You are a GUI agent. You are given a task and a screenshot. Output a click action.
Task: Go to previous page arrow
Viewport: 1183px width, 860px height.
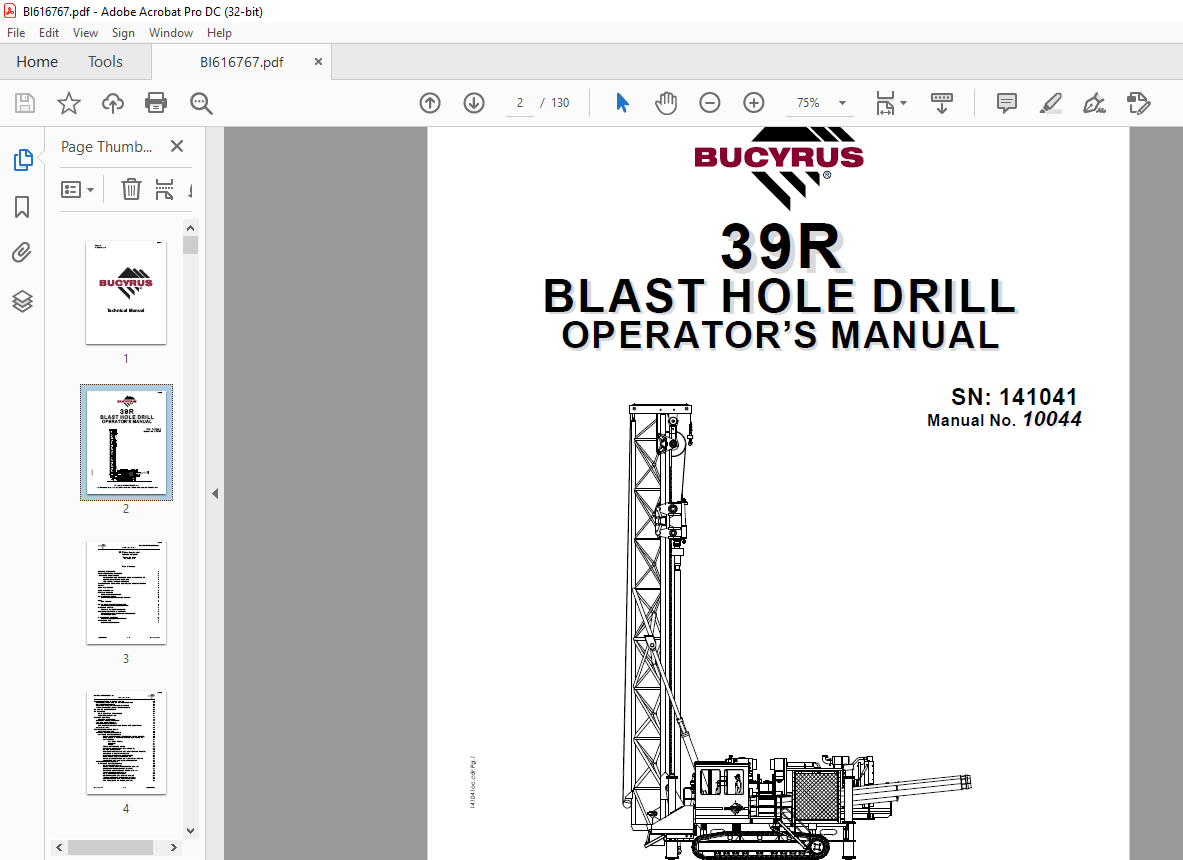[430, 103]
